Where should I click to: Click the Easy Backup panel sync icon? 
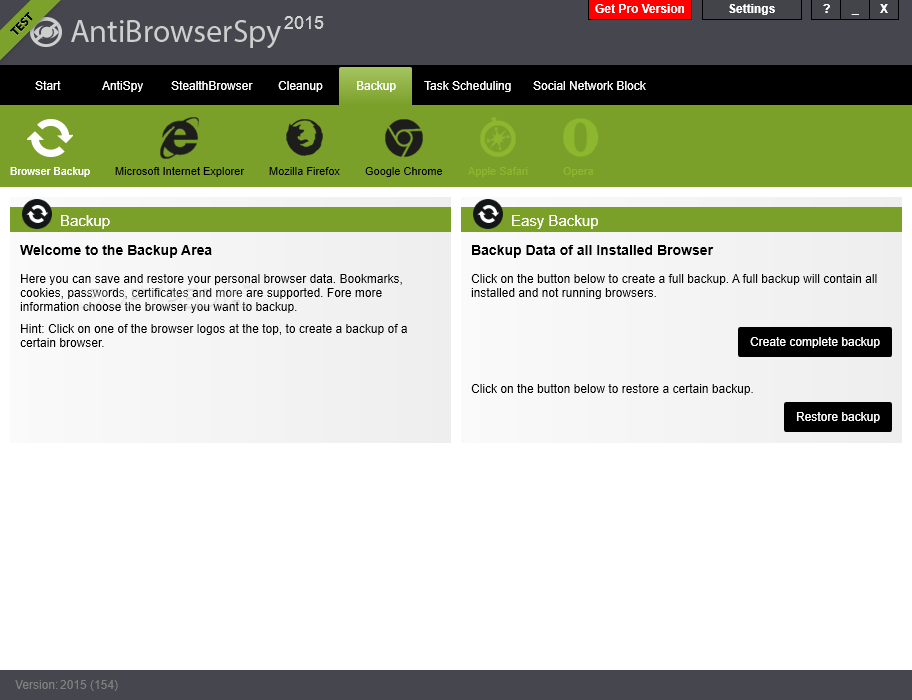(488, 214)
